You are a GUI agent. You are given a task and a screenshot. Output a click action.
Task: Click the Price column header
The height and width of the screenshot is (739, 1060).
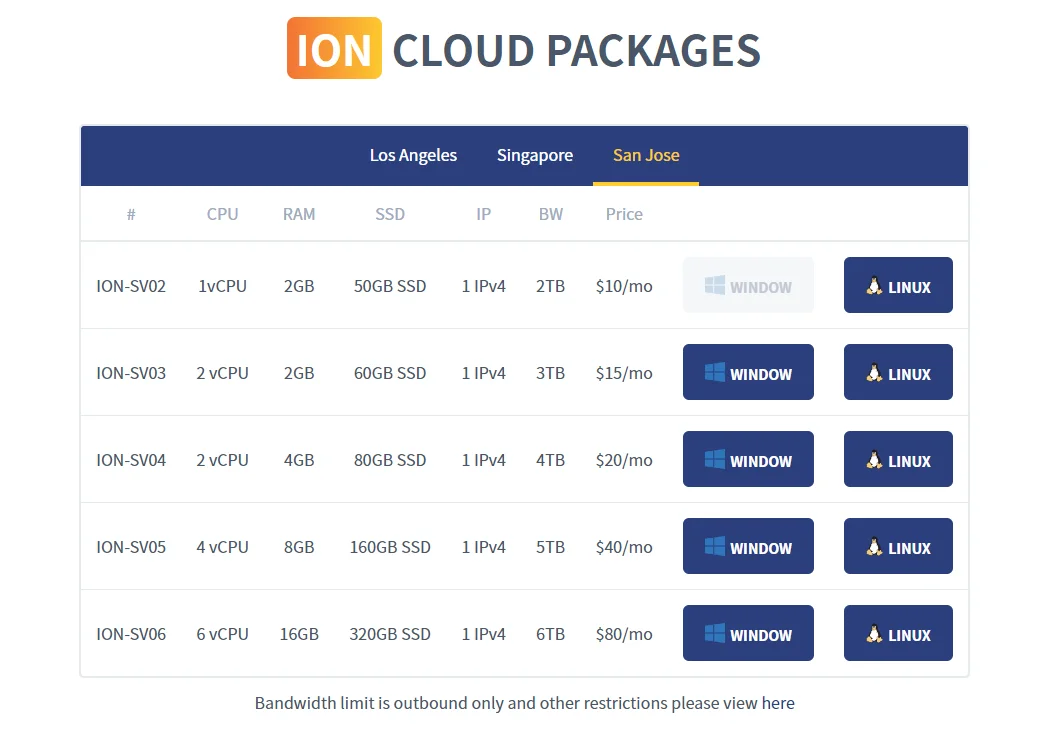pos(624,214)
